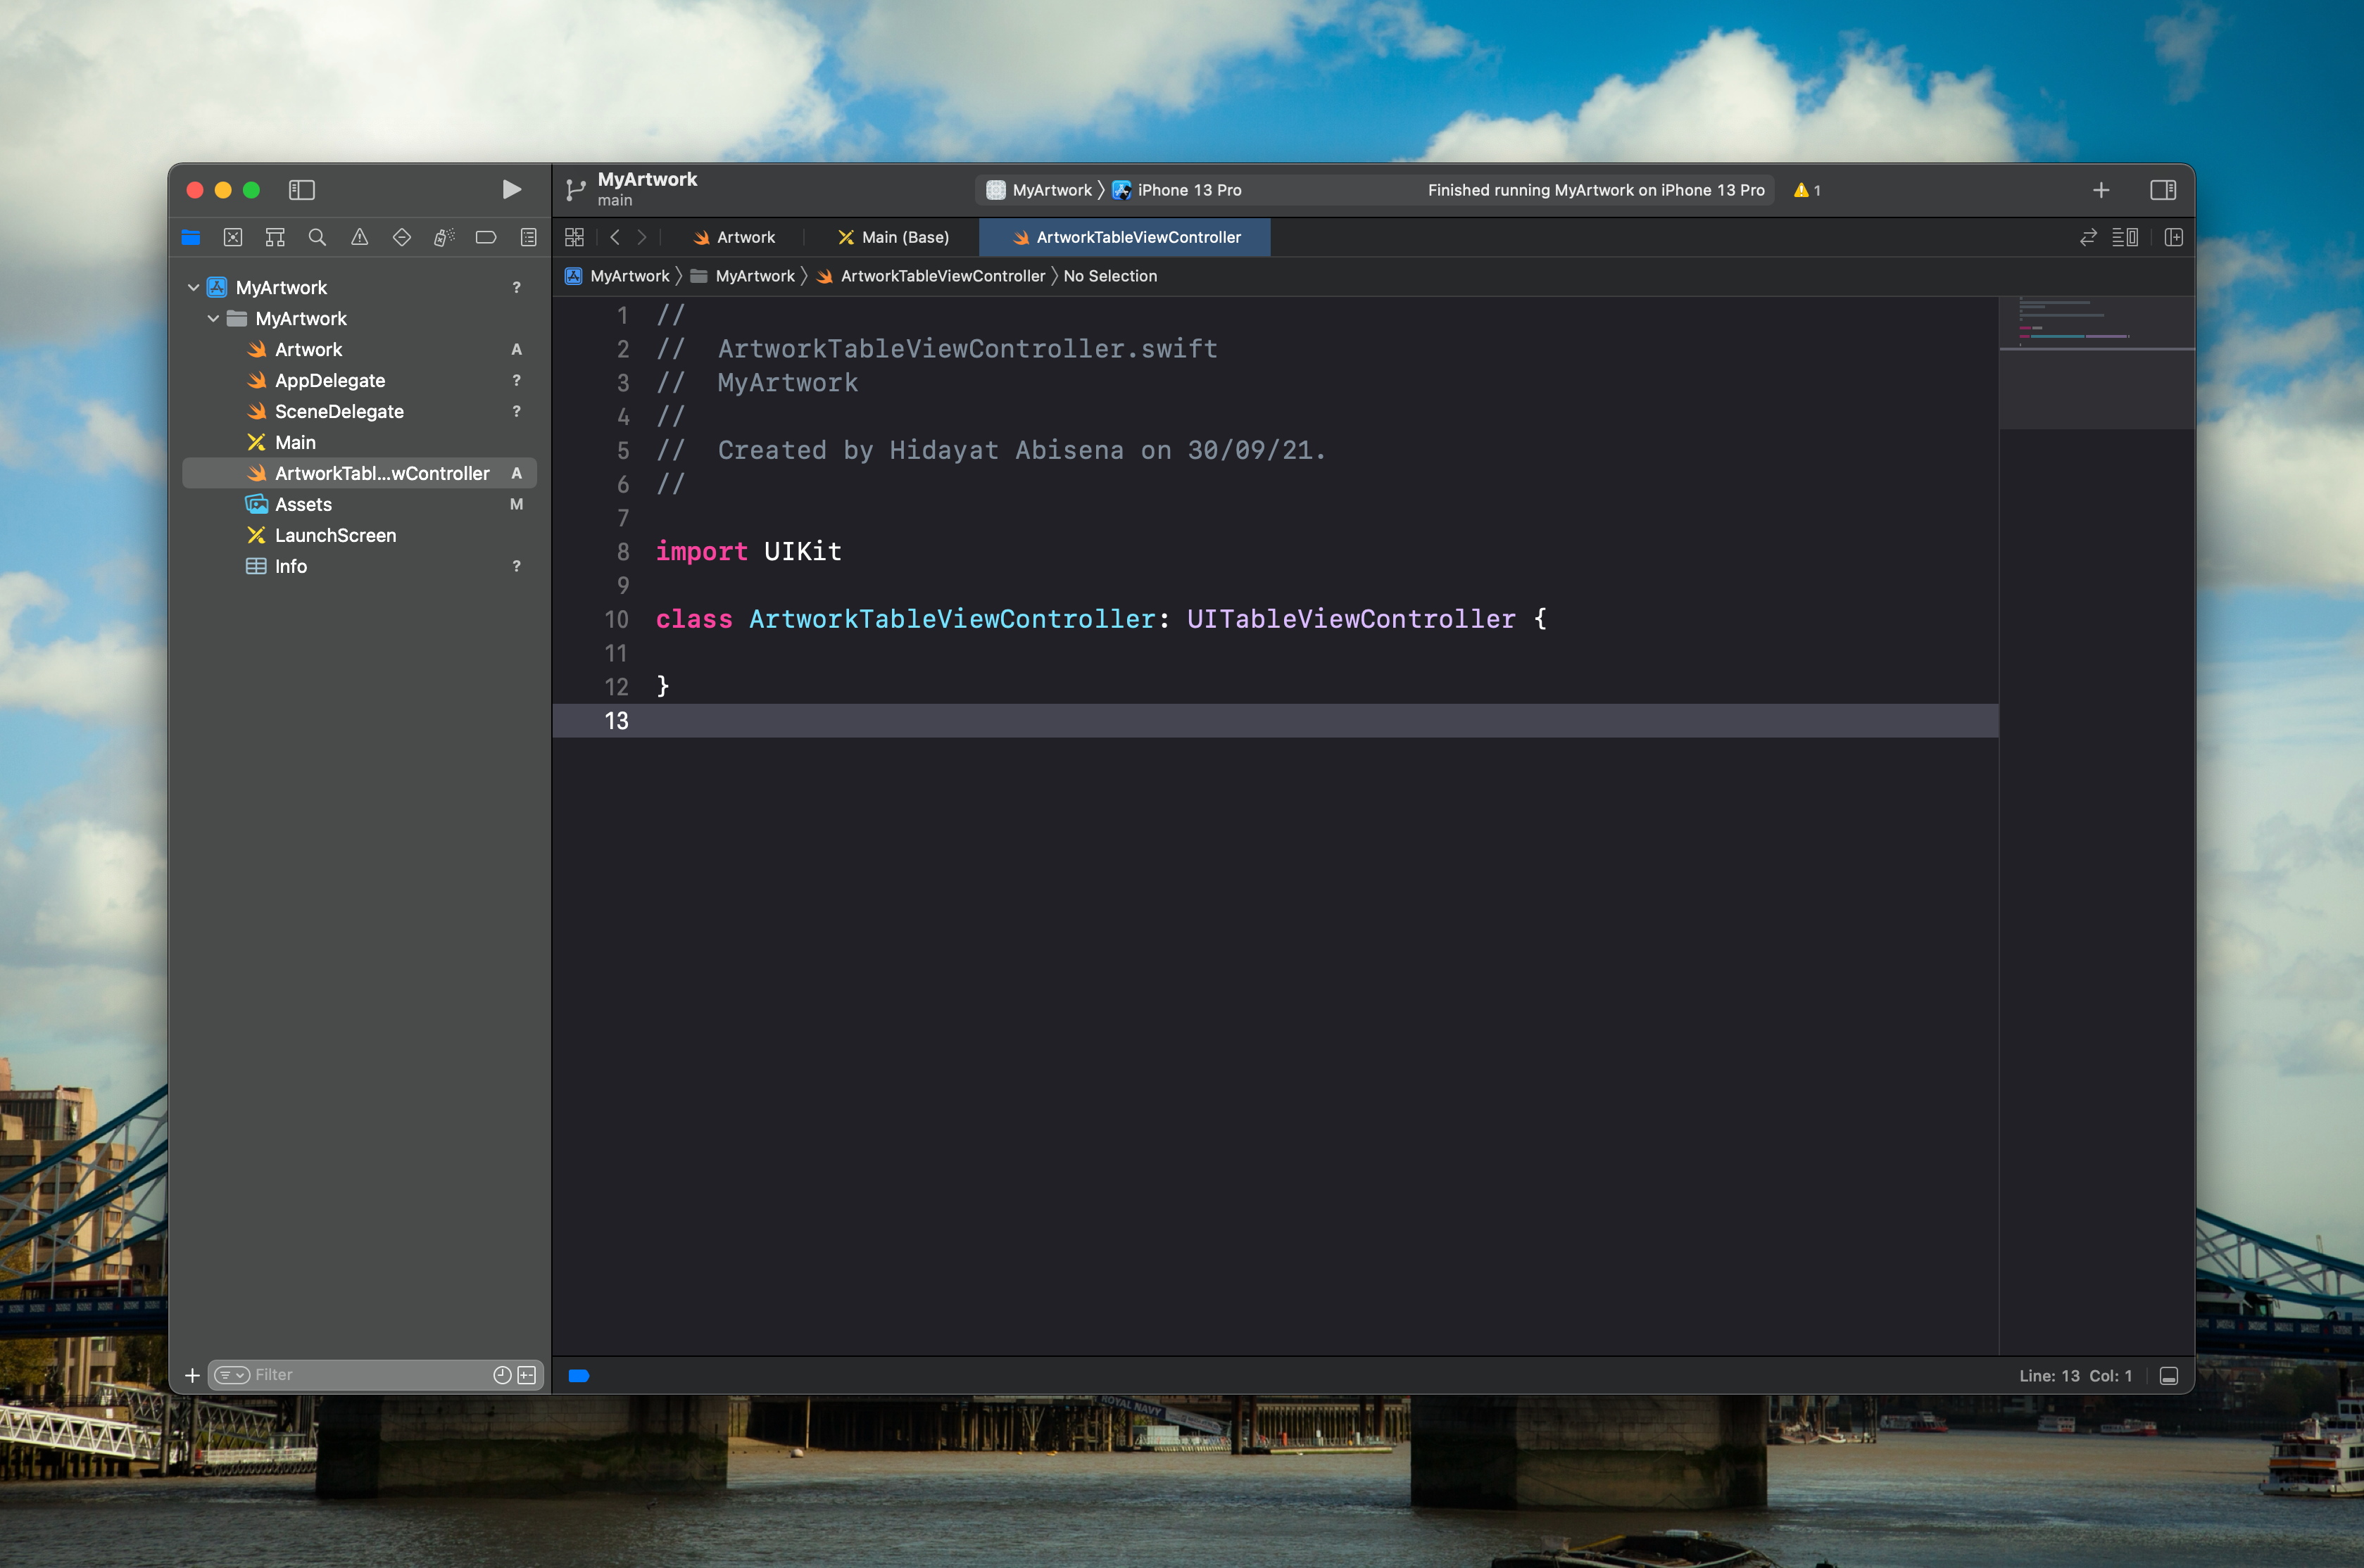Select the ArtworkTableViewController tab
Image resolution: width=2364 pixels, height=1568 pixels.
(1125, 238)
